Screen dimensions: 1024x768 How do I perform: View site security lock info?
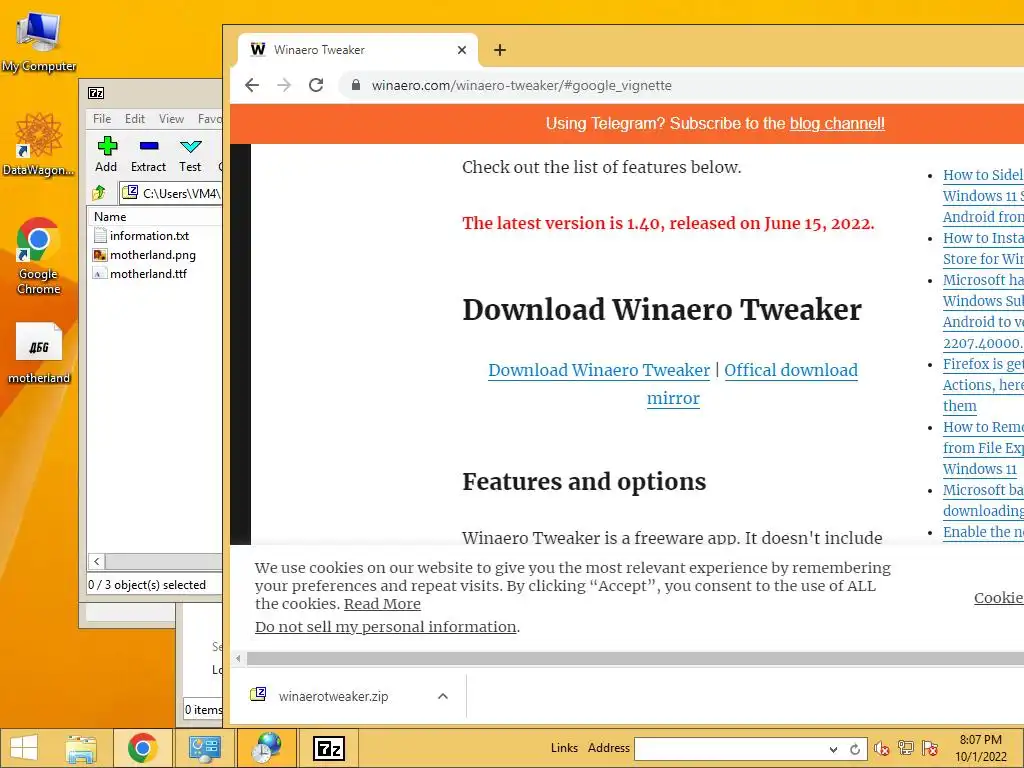pyautogui.click(x=356, y=85)
